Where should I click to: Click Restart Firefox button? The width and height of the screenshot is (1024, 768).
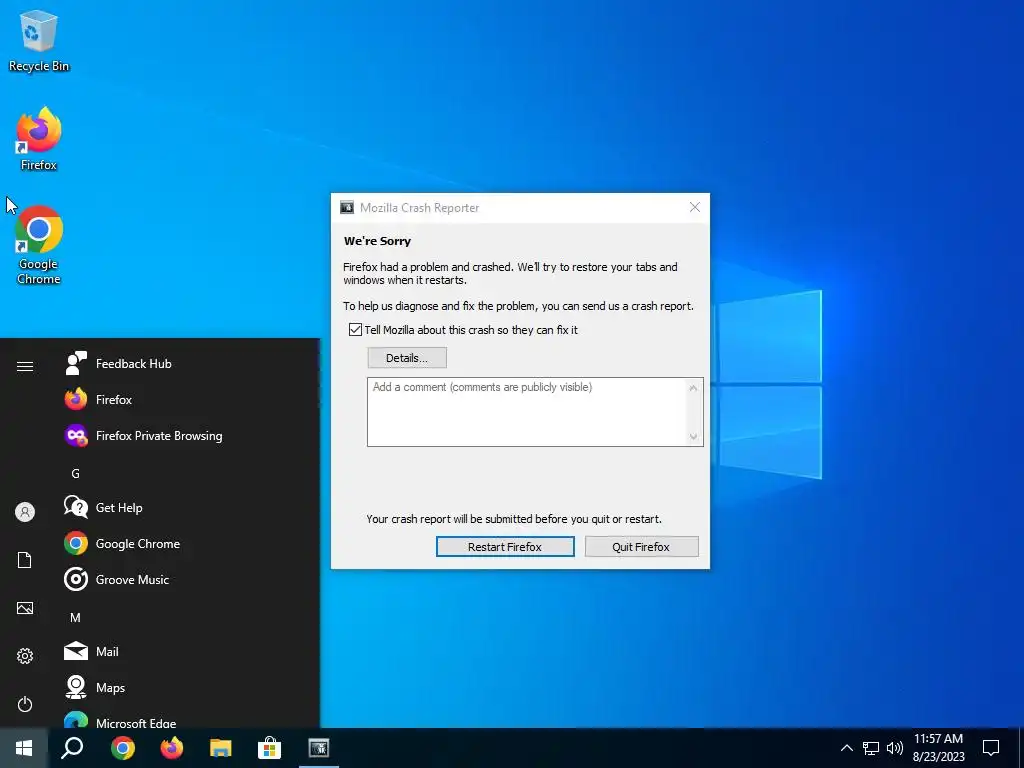click(505, 547)
